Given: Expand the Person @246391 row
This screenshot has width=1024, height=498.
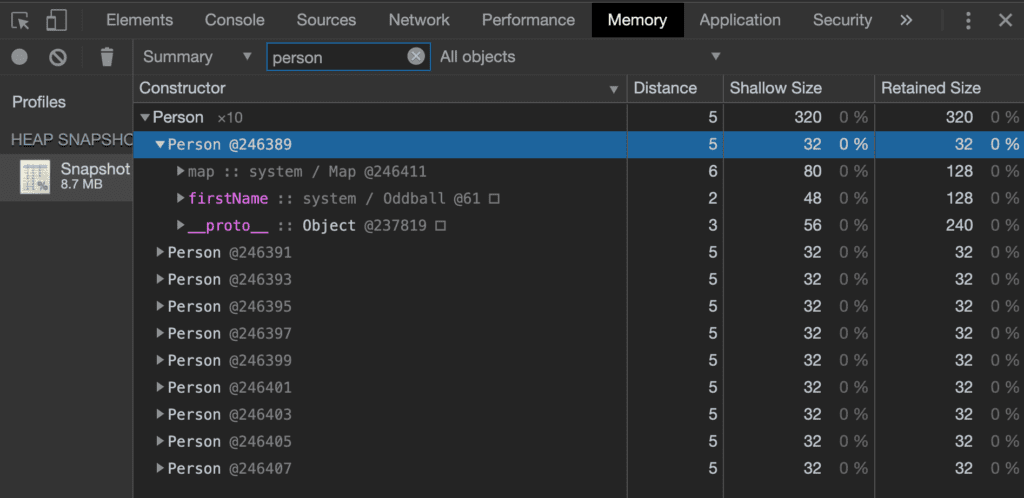Looking at the screenshot, I should (160, 253).
